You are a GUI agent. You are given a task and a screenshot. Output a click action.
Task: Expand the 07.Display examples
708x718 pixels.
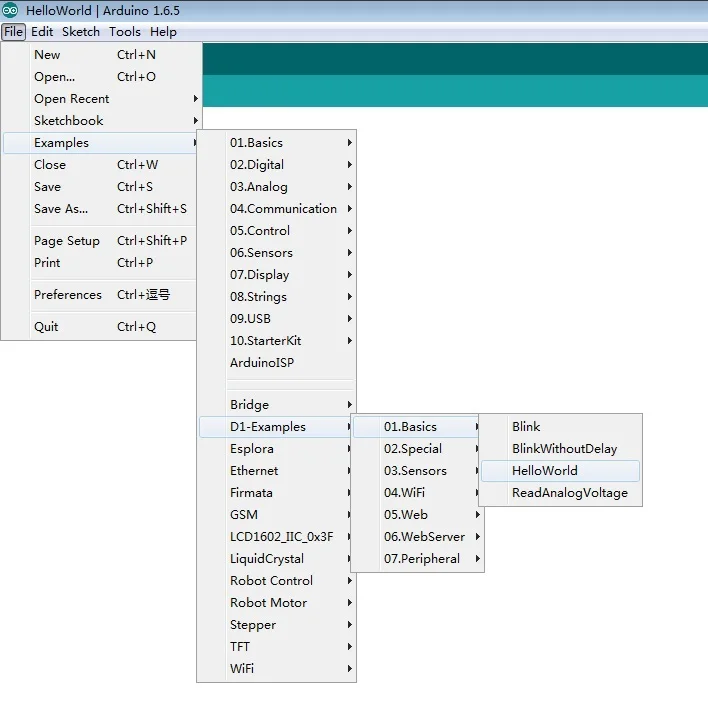[277, 274]
